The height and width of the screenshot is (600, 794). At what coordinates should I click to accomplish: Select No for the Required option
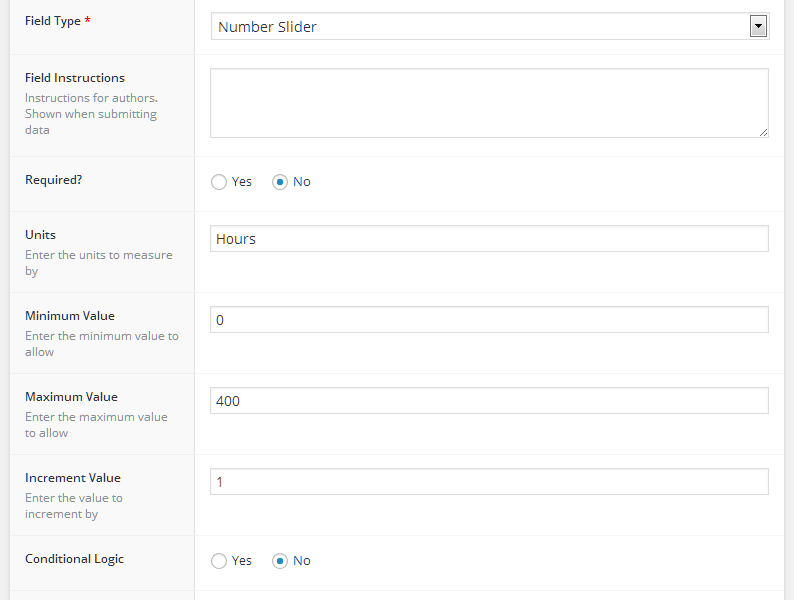[x=280, y=182]
